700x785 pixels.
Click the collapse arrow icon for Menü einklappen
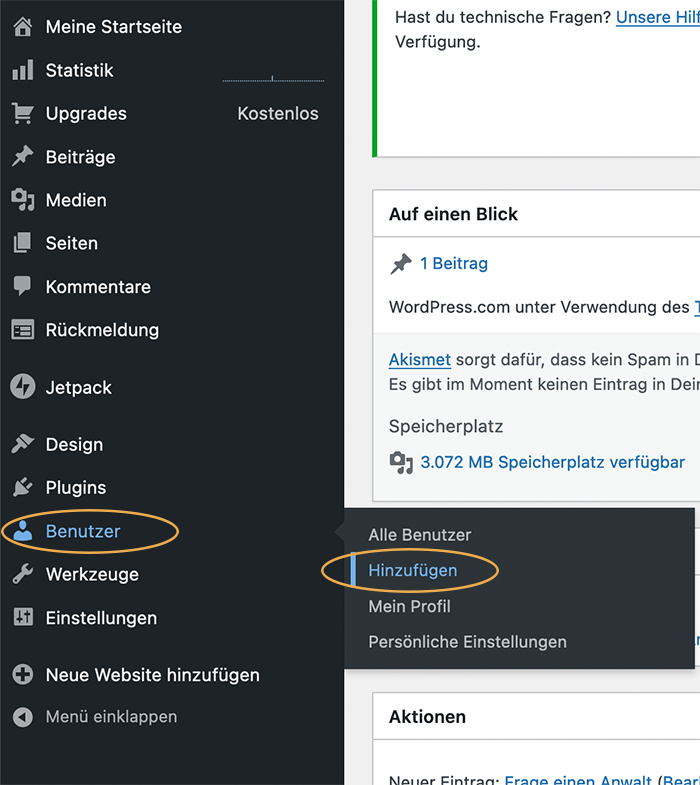(23, 717)
